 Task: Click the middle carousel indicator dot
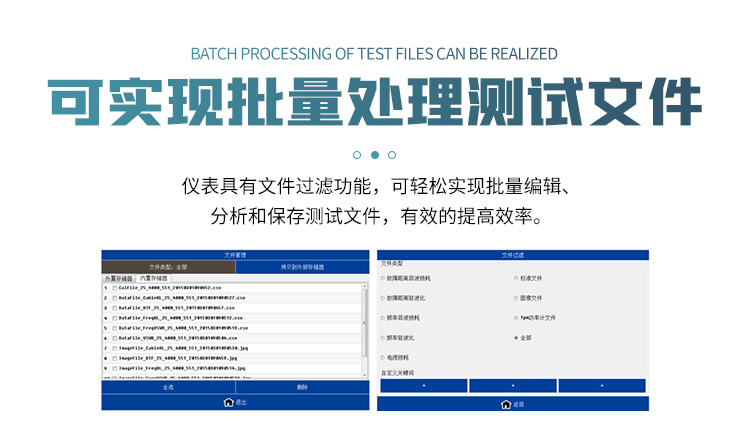pyautogui.click(x=375, y=155)
